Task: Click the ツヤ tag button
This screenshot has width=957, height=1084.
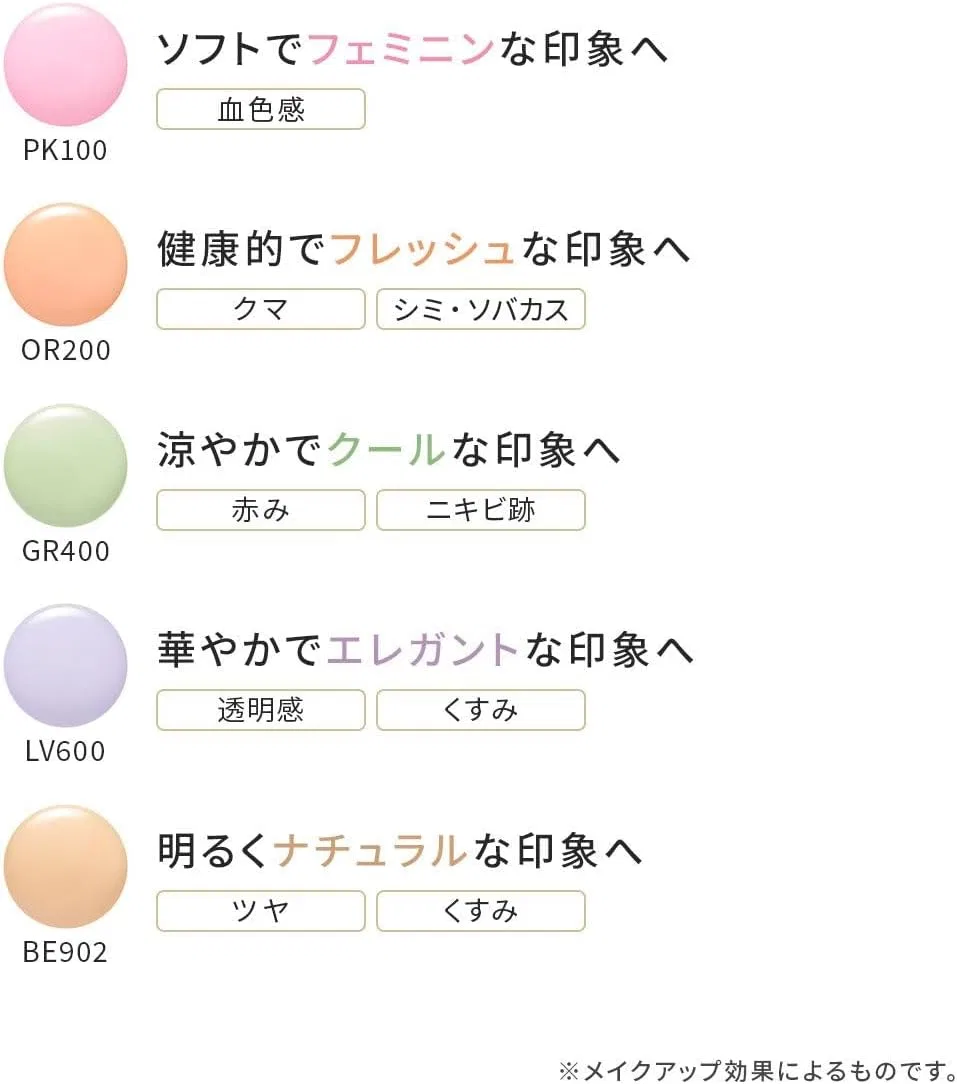Action: coord(261,911)
